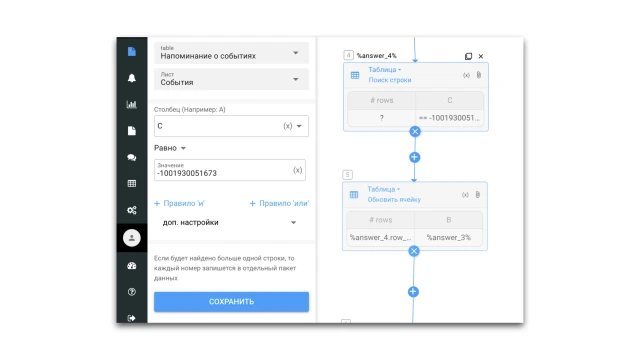Image resolution: width=640 pixels, height=360 pixels.
Task: Click the logout icon in sidebar
Action: click(131, 318)
